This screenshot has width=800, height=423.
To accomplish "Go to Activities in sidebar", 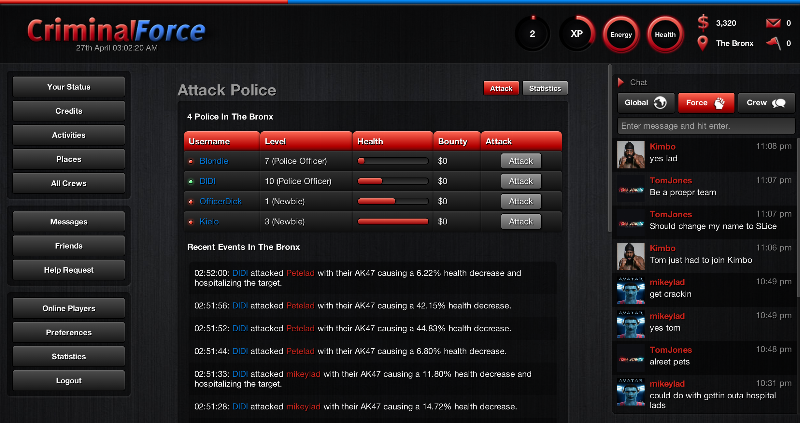I will 69,135.
